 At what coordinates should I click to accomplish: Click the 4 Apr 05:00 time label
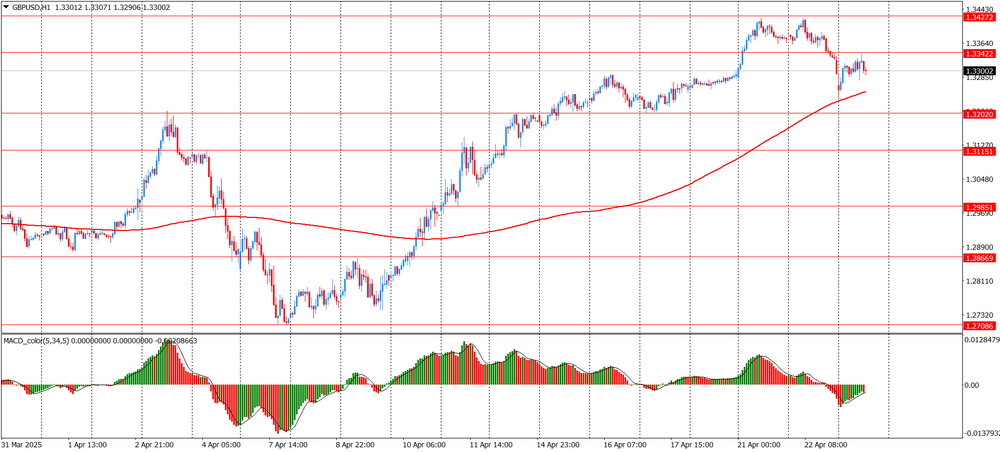(x=223, y=444)
